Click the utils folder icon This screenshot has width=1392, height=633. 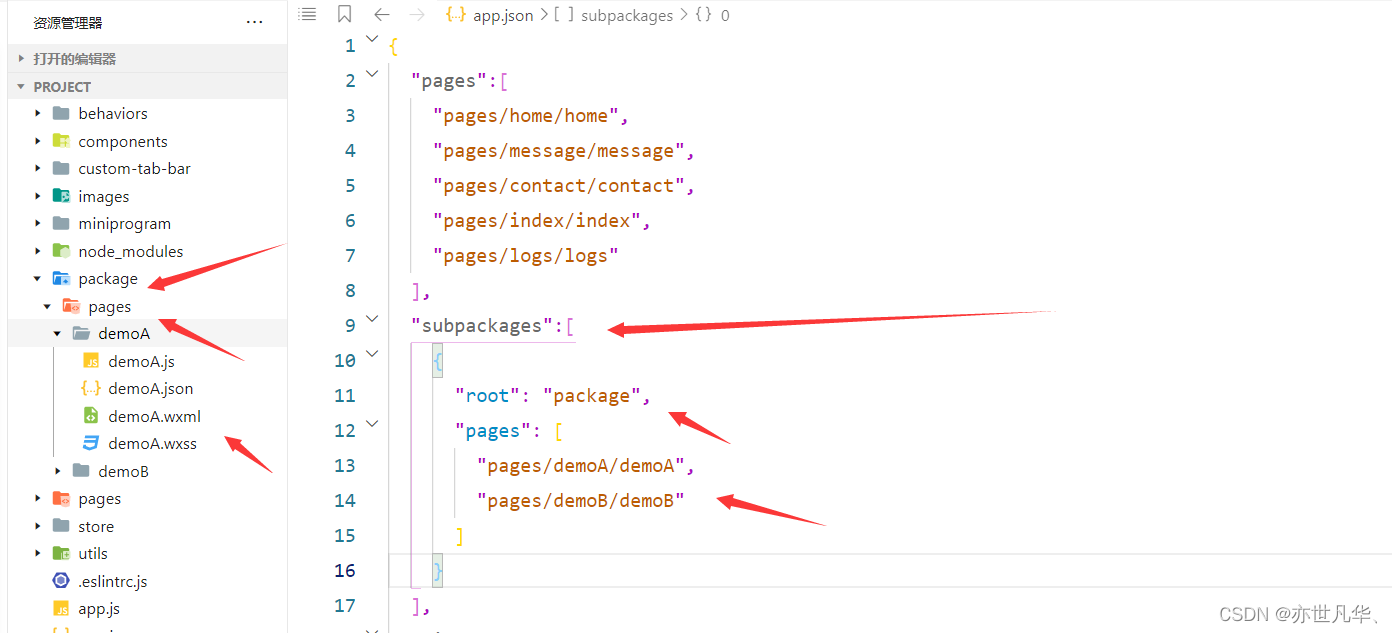tap(61, 553)
